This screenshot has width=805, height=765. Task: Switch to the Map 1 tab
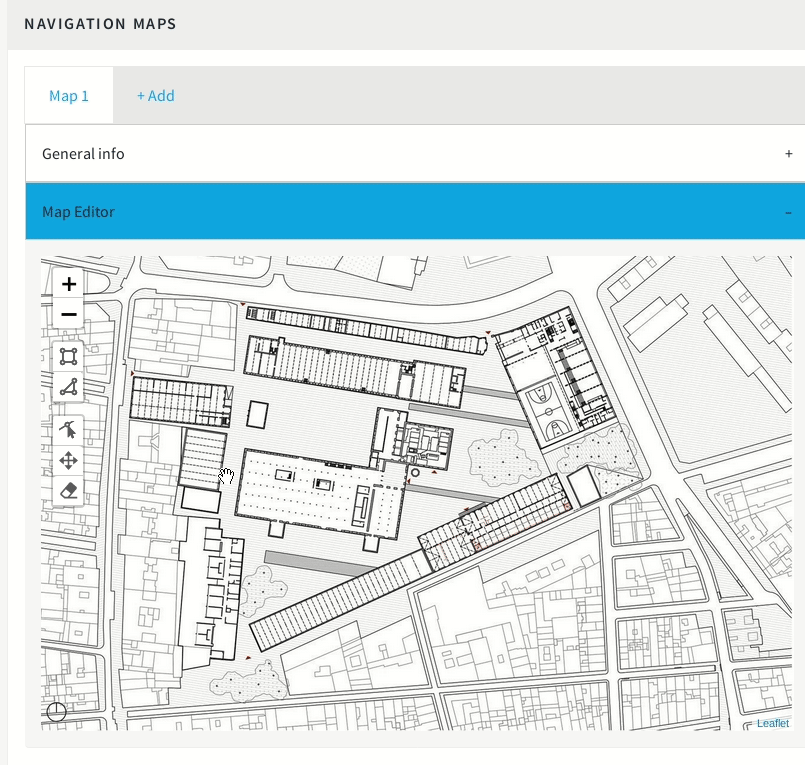tap(68, 95)
